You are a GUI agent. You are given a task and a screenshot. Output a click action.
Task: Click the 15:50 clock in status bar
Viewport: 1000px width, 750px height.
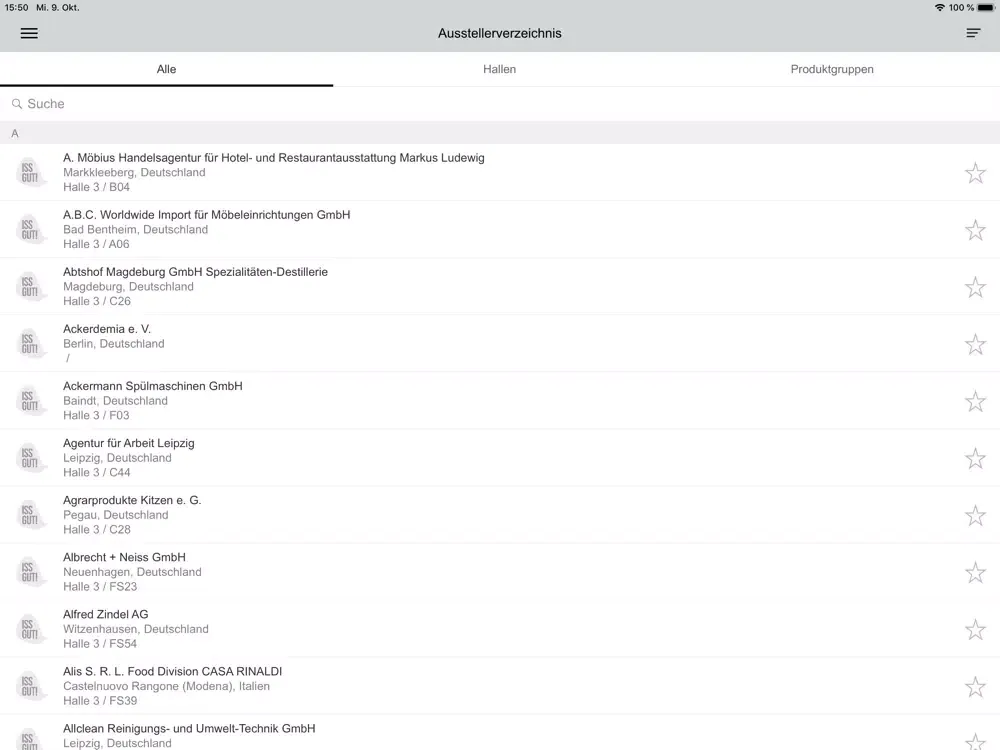(x=16, y=8)
